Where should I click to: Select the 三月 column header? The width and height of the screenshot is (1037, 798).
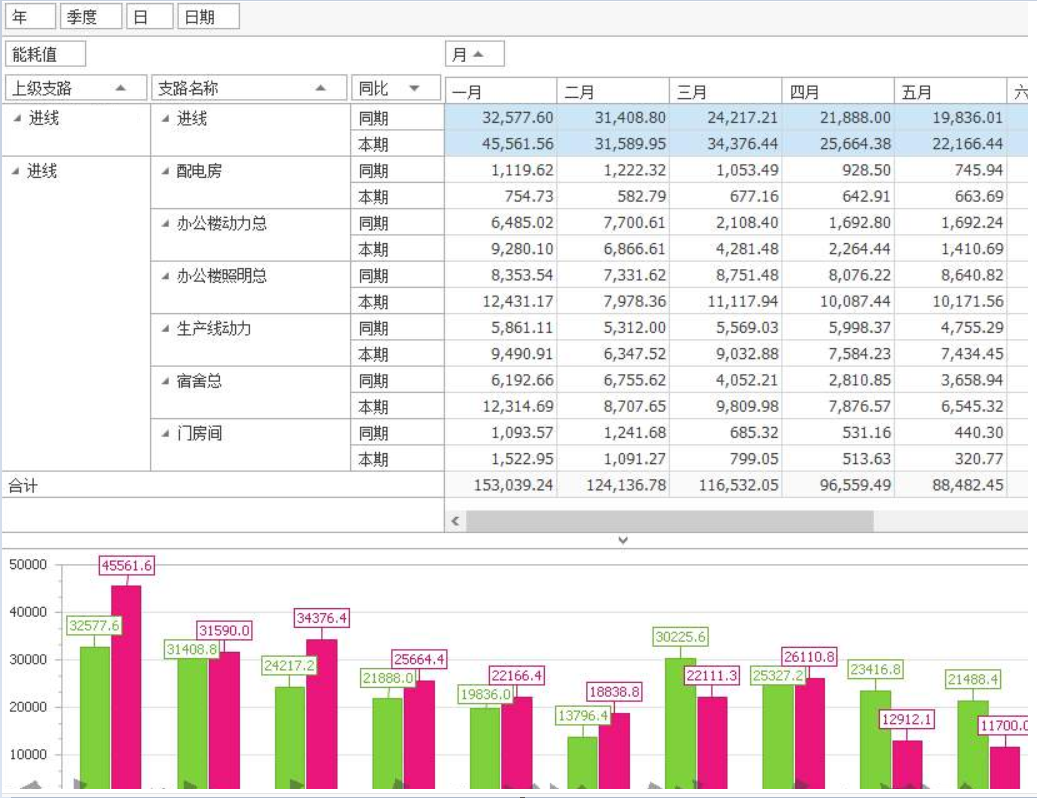click(725, 92)
